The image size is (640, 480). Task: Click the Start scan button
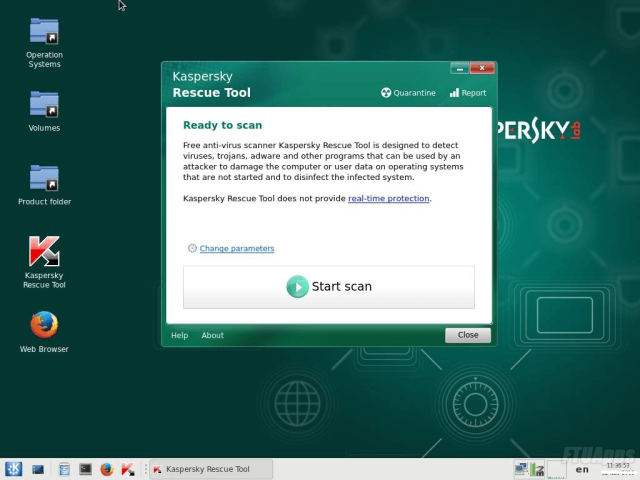pos(329,287)
